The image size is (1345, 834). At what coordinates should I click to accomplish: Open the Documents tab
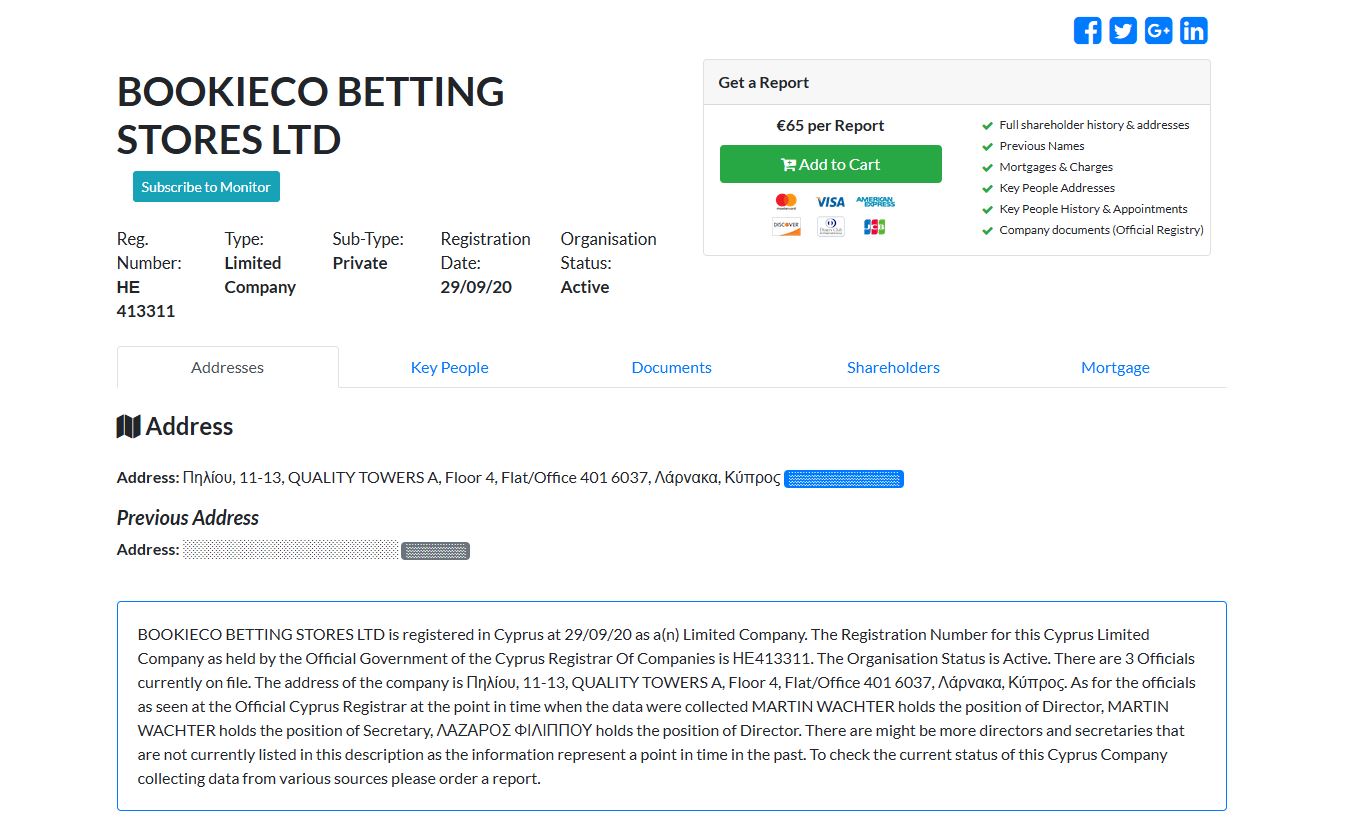click(x=671, y=367)
